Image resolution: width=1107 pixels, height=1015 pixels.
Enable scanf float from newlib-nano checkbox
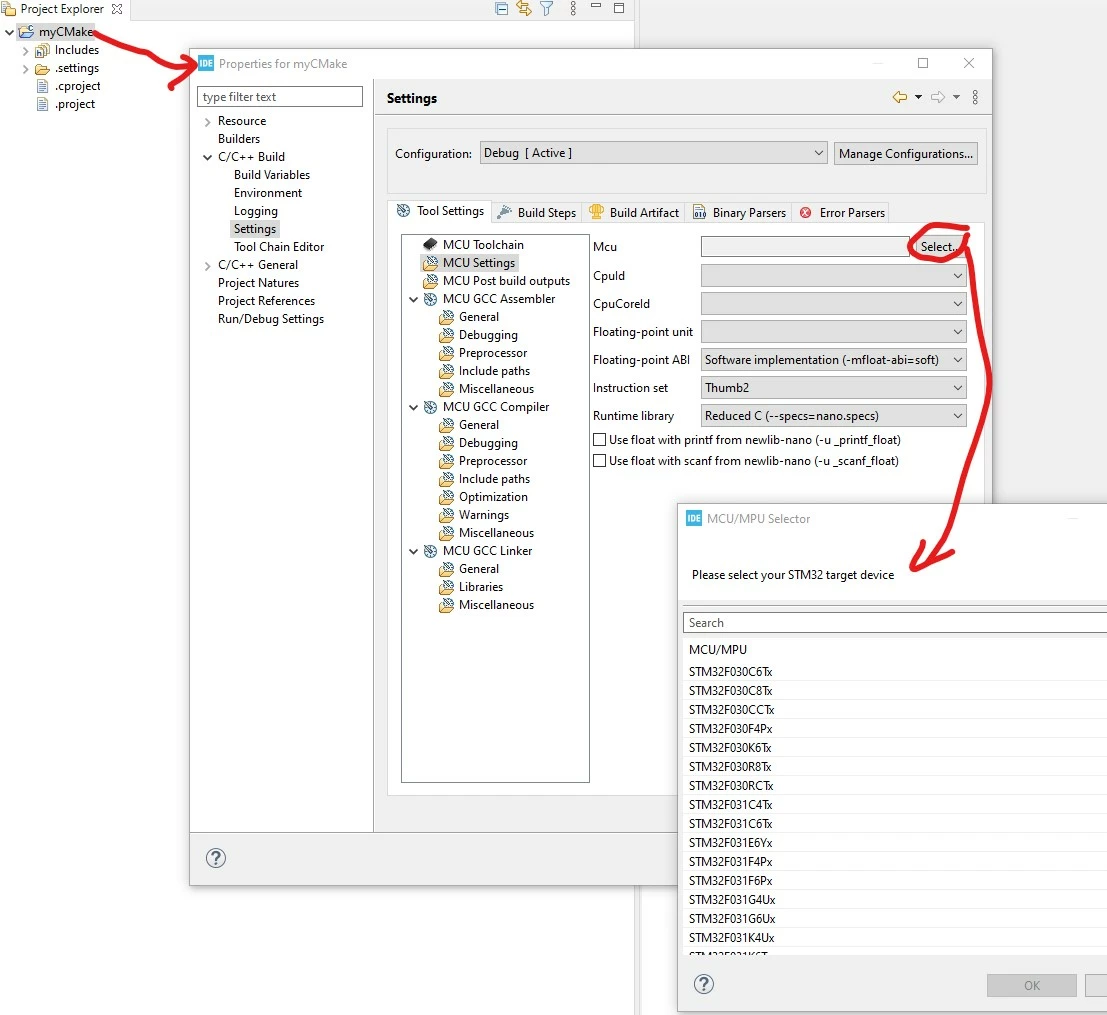coord(599,461)
